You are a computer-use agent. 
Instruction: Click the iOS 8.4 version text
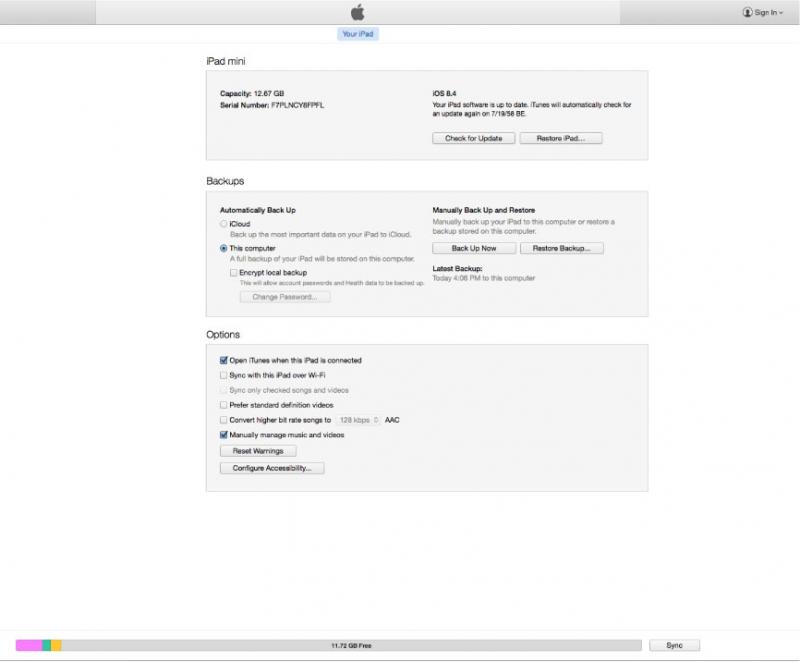[444, 93]
